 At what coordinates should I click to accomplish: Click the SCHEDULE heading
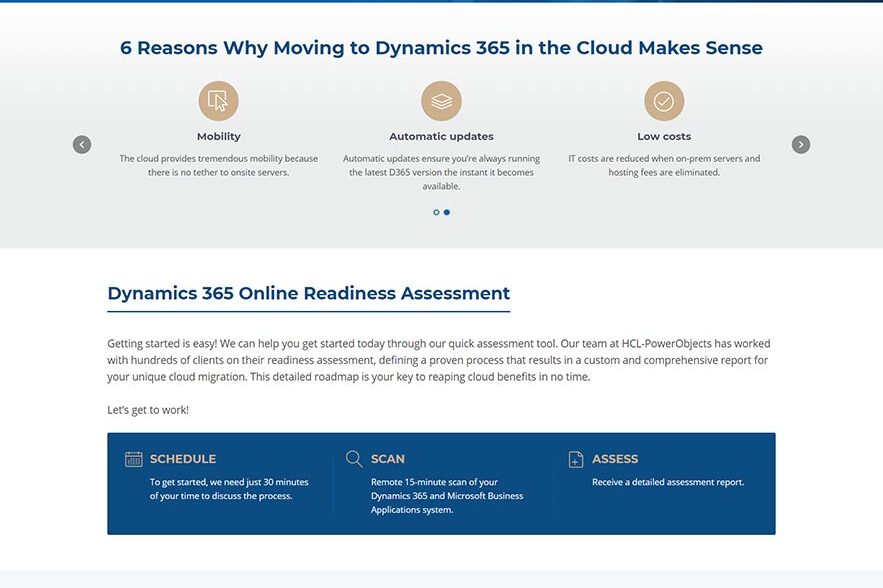pos(183,459)
